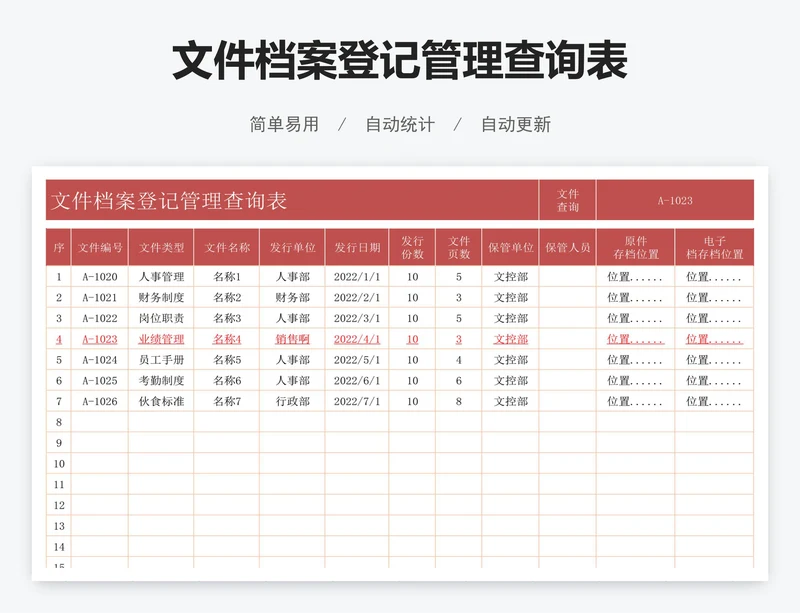This screenshot has height=613, width=800.
Task: Click the 名称6 file name cell
Action: click(x=227, y=381)
